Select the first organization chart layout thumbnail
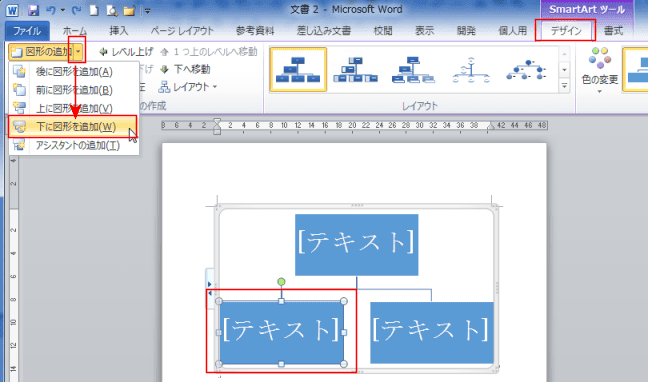The image size is (648, 382). pyautogui.click(x=298, y=69)
